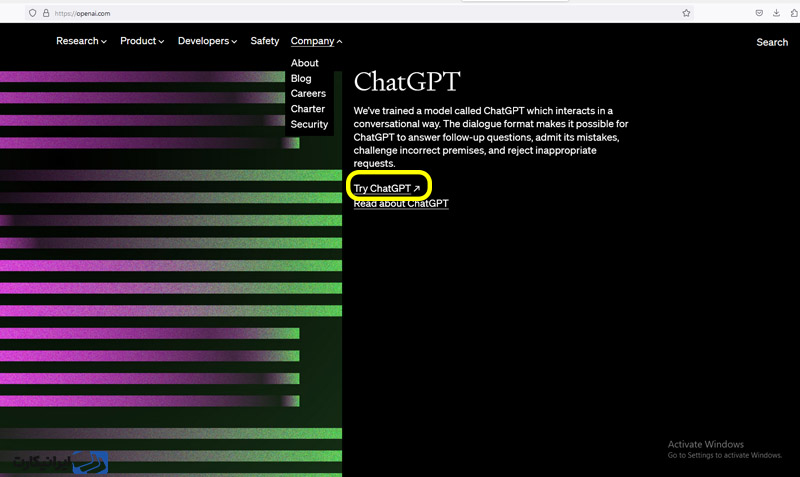800x477 pixels.
Task: Expand the Product navigation menu
Action: coord(142,41)
